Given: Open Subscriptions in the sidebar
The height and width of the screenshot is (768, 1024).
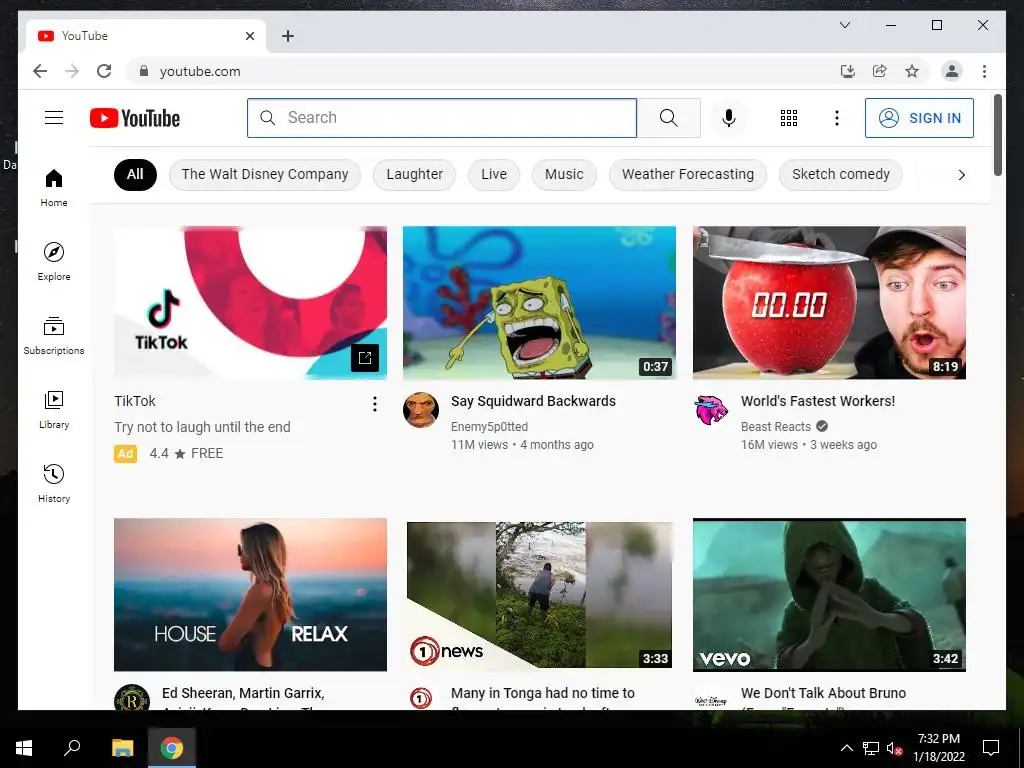Looking at the screenshot, I should [x=54, y=336].
